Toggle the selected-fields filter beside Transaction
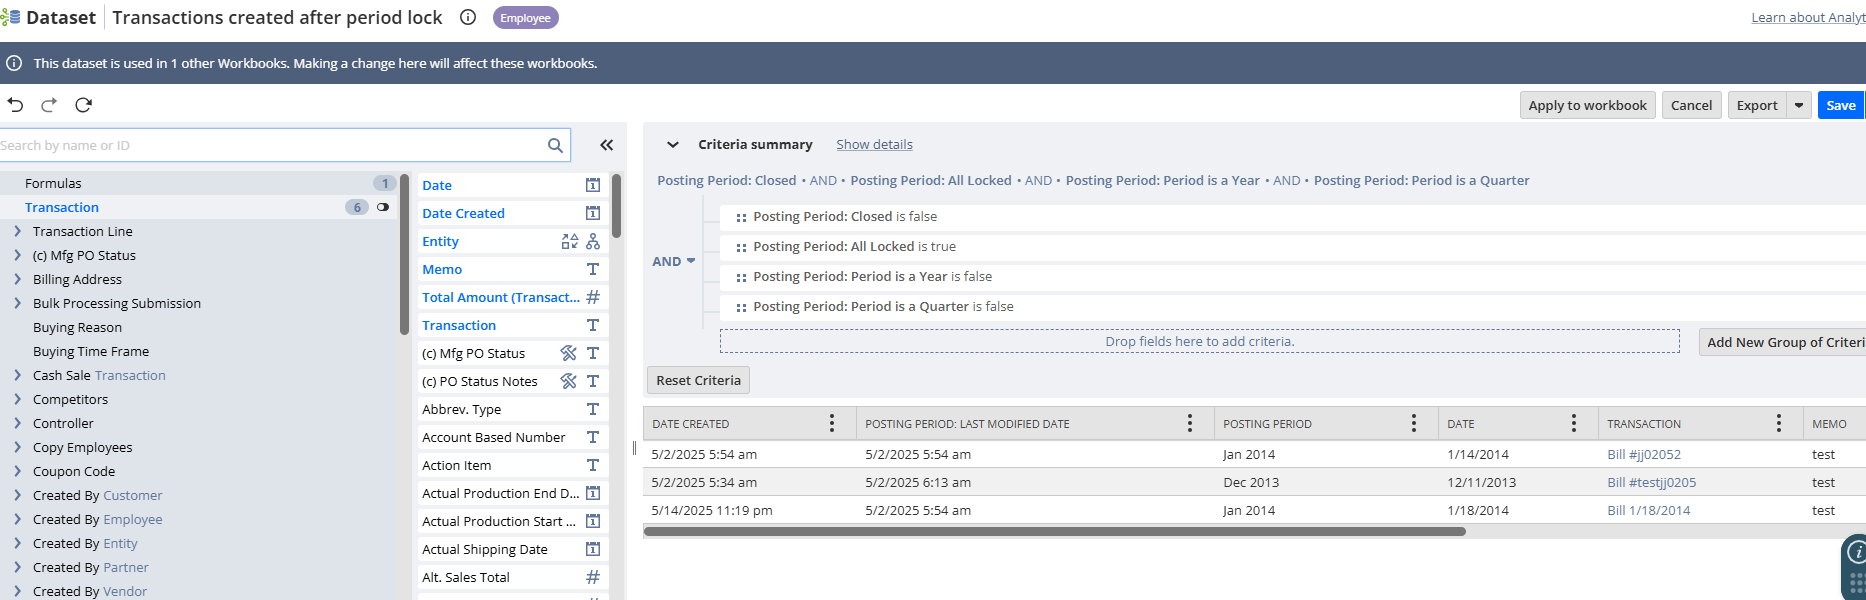Screen dimensions: 1866x600 click(383, 208)
